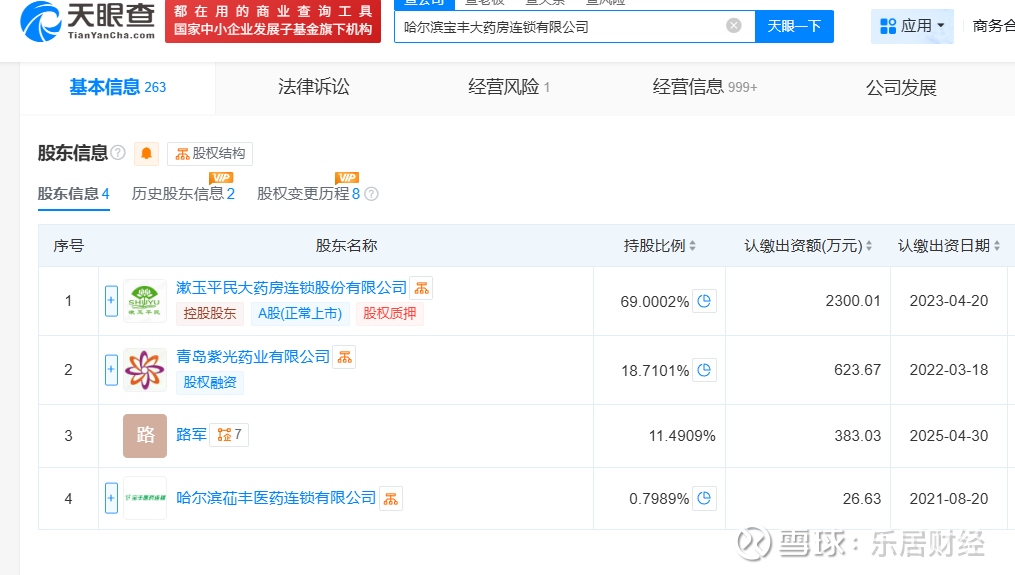Click the 哈尔滨葩丰医药 logo thumbnail
Image resolution: width=1015 pixels, height=575 pixels.
coord(145,498)
